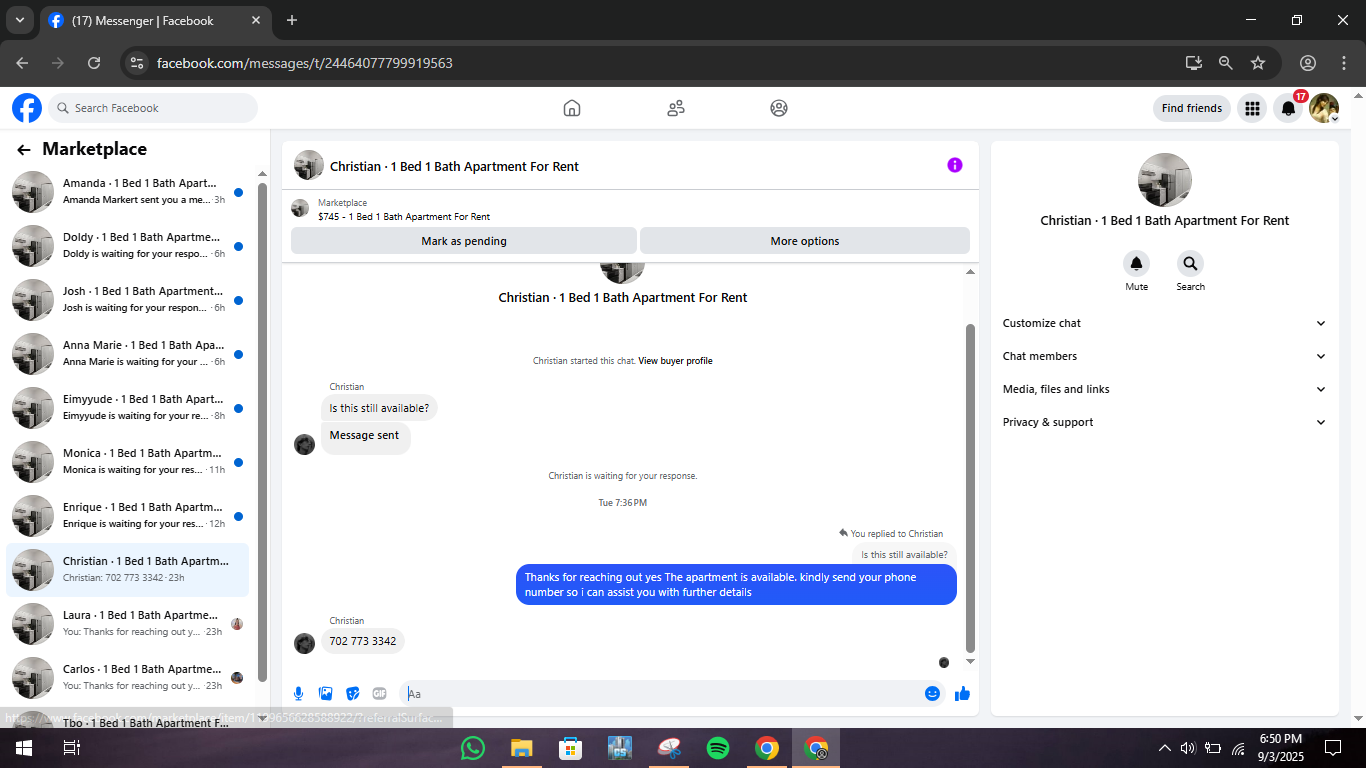Viewport: 1366px width, 768px height.
Task: Show hidden system tray icons
Action: coord(1164,748)
